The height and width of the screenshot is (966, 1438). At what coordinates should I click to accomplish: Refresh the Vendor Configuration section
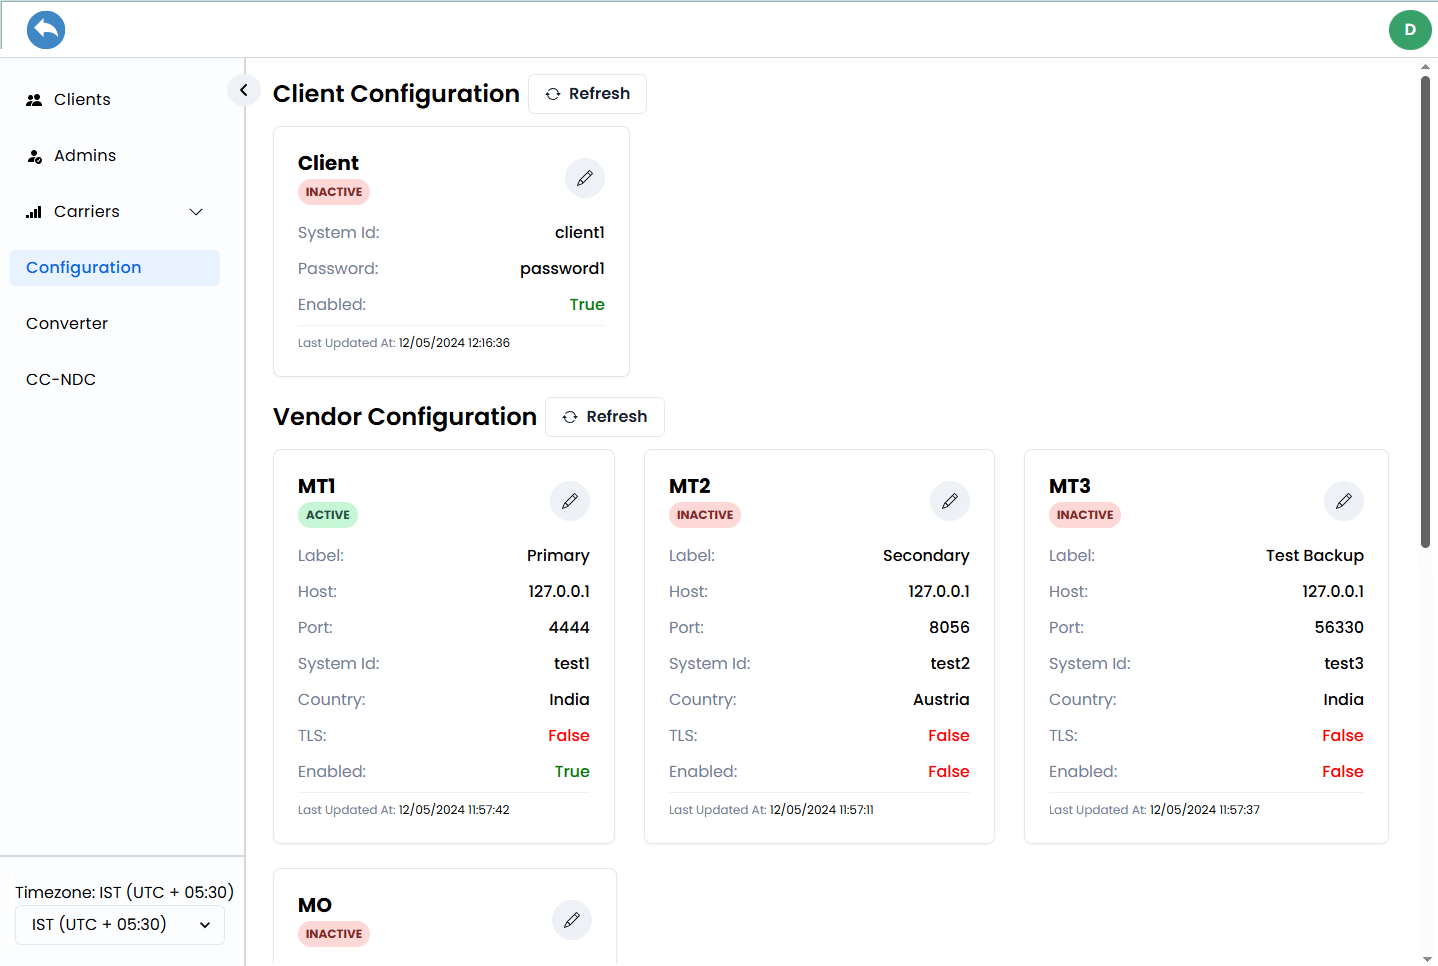(605, 417)
